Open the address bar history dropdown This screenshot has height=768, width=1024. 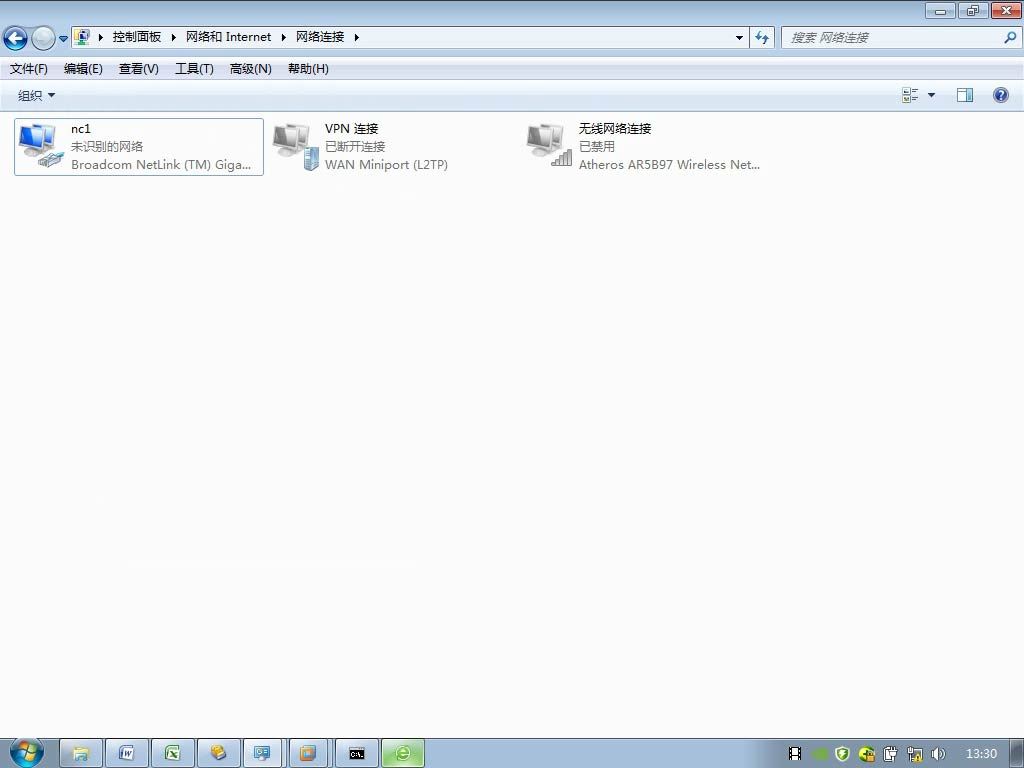point(739,38)
